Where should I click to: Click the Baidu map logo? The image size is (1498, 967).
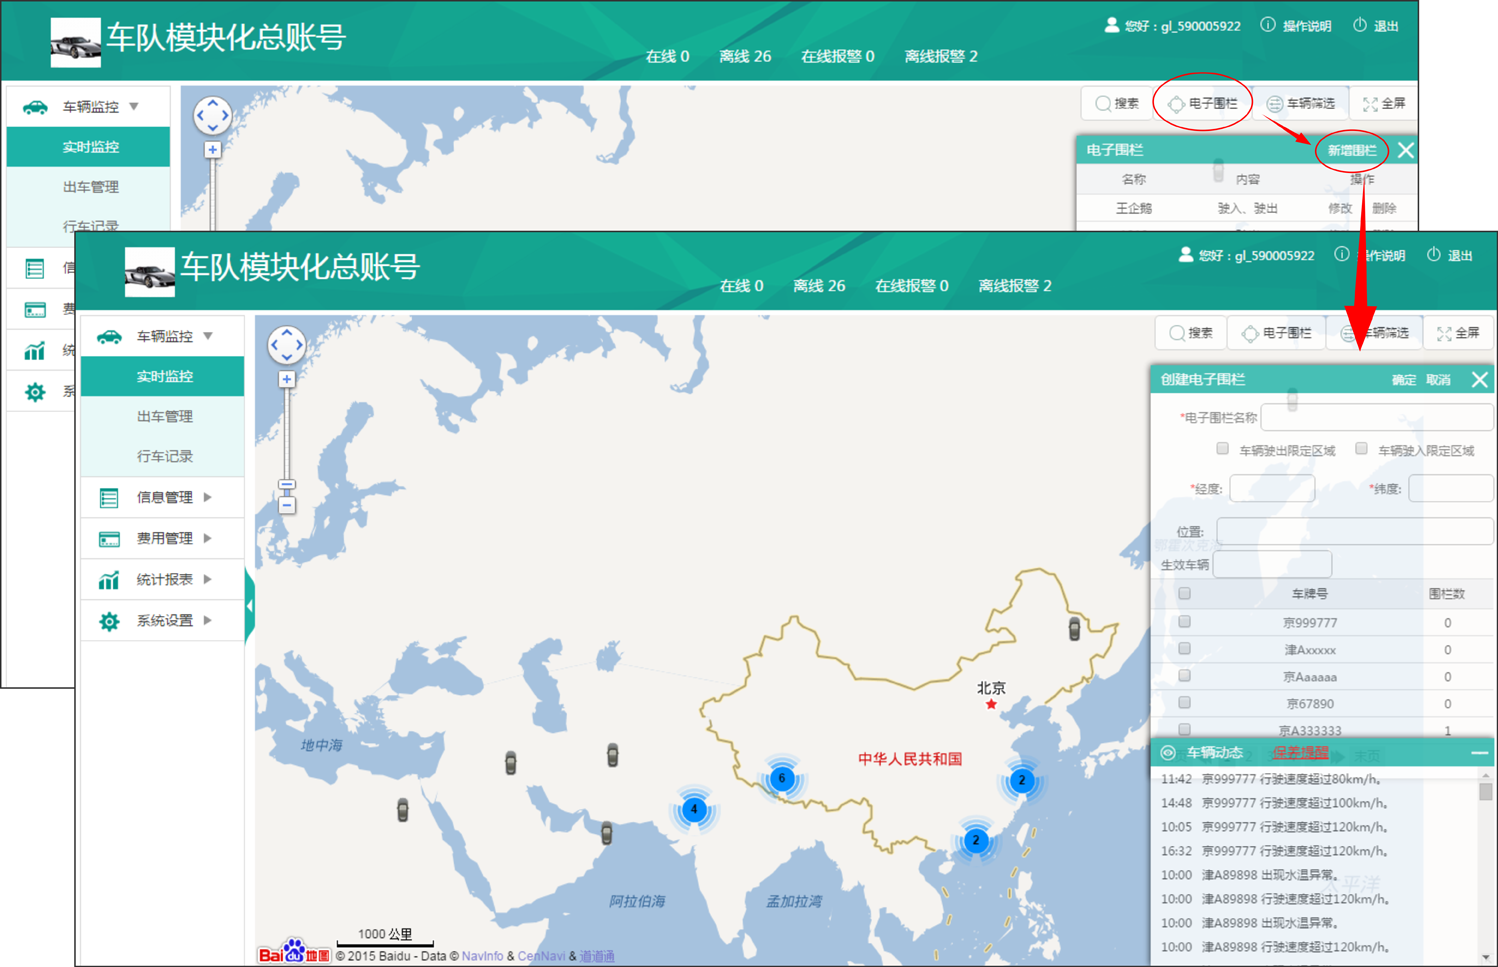point(294,952)
